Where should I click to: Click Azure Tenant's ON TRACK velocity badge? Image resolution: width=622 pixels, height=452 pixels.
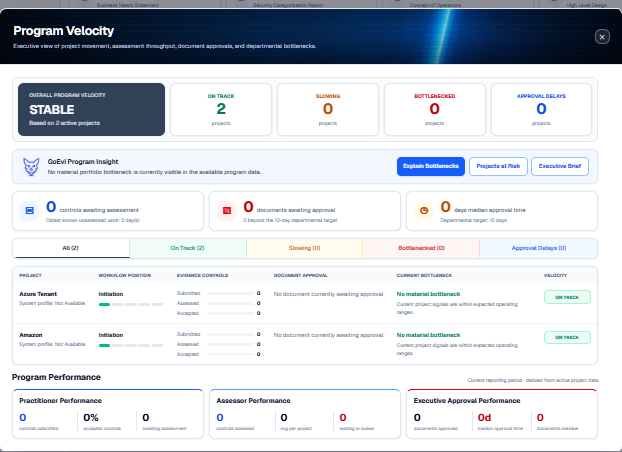coord(567,297)
